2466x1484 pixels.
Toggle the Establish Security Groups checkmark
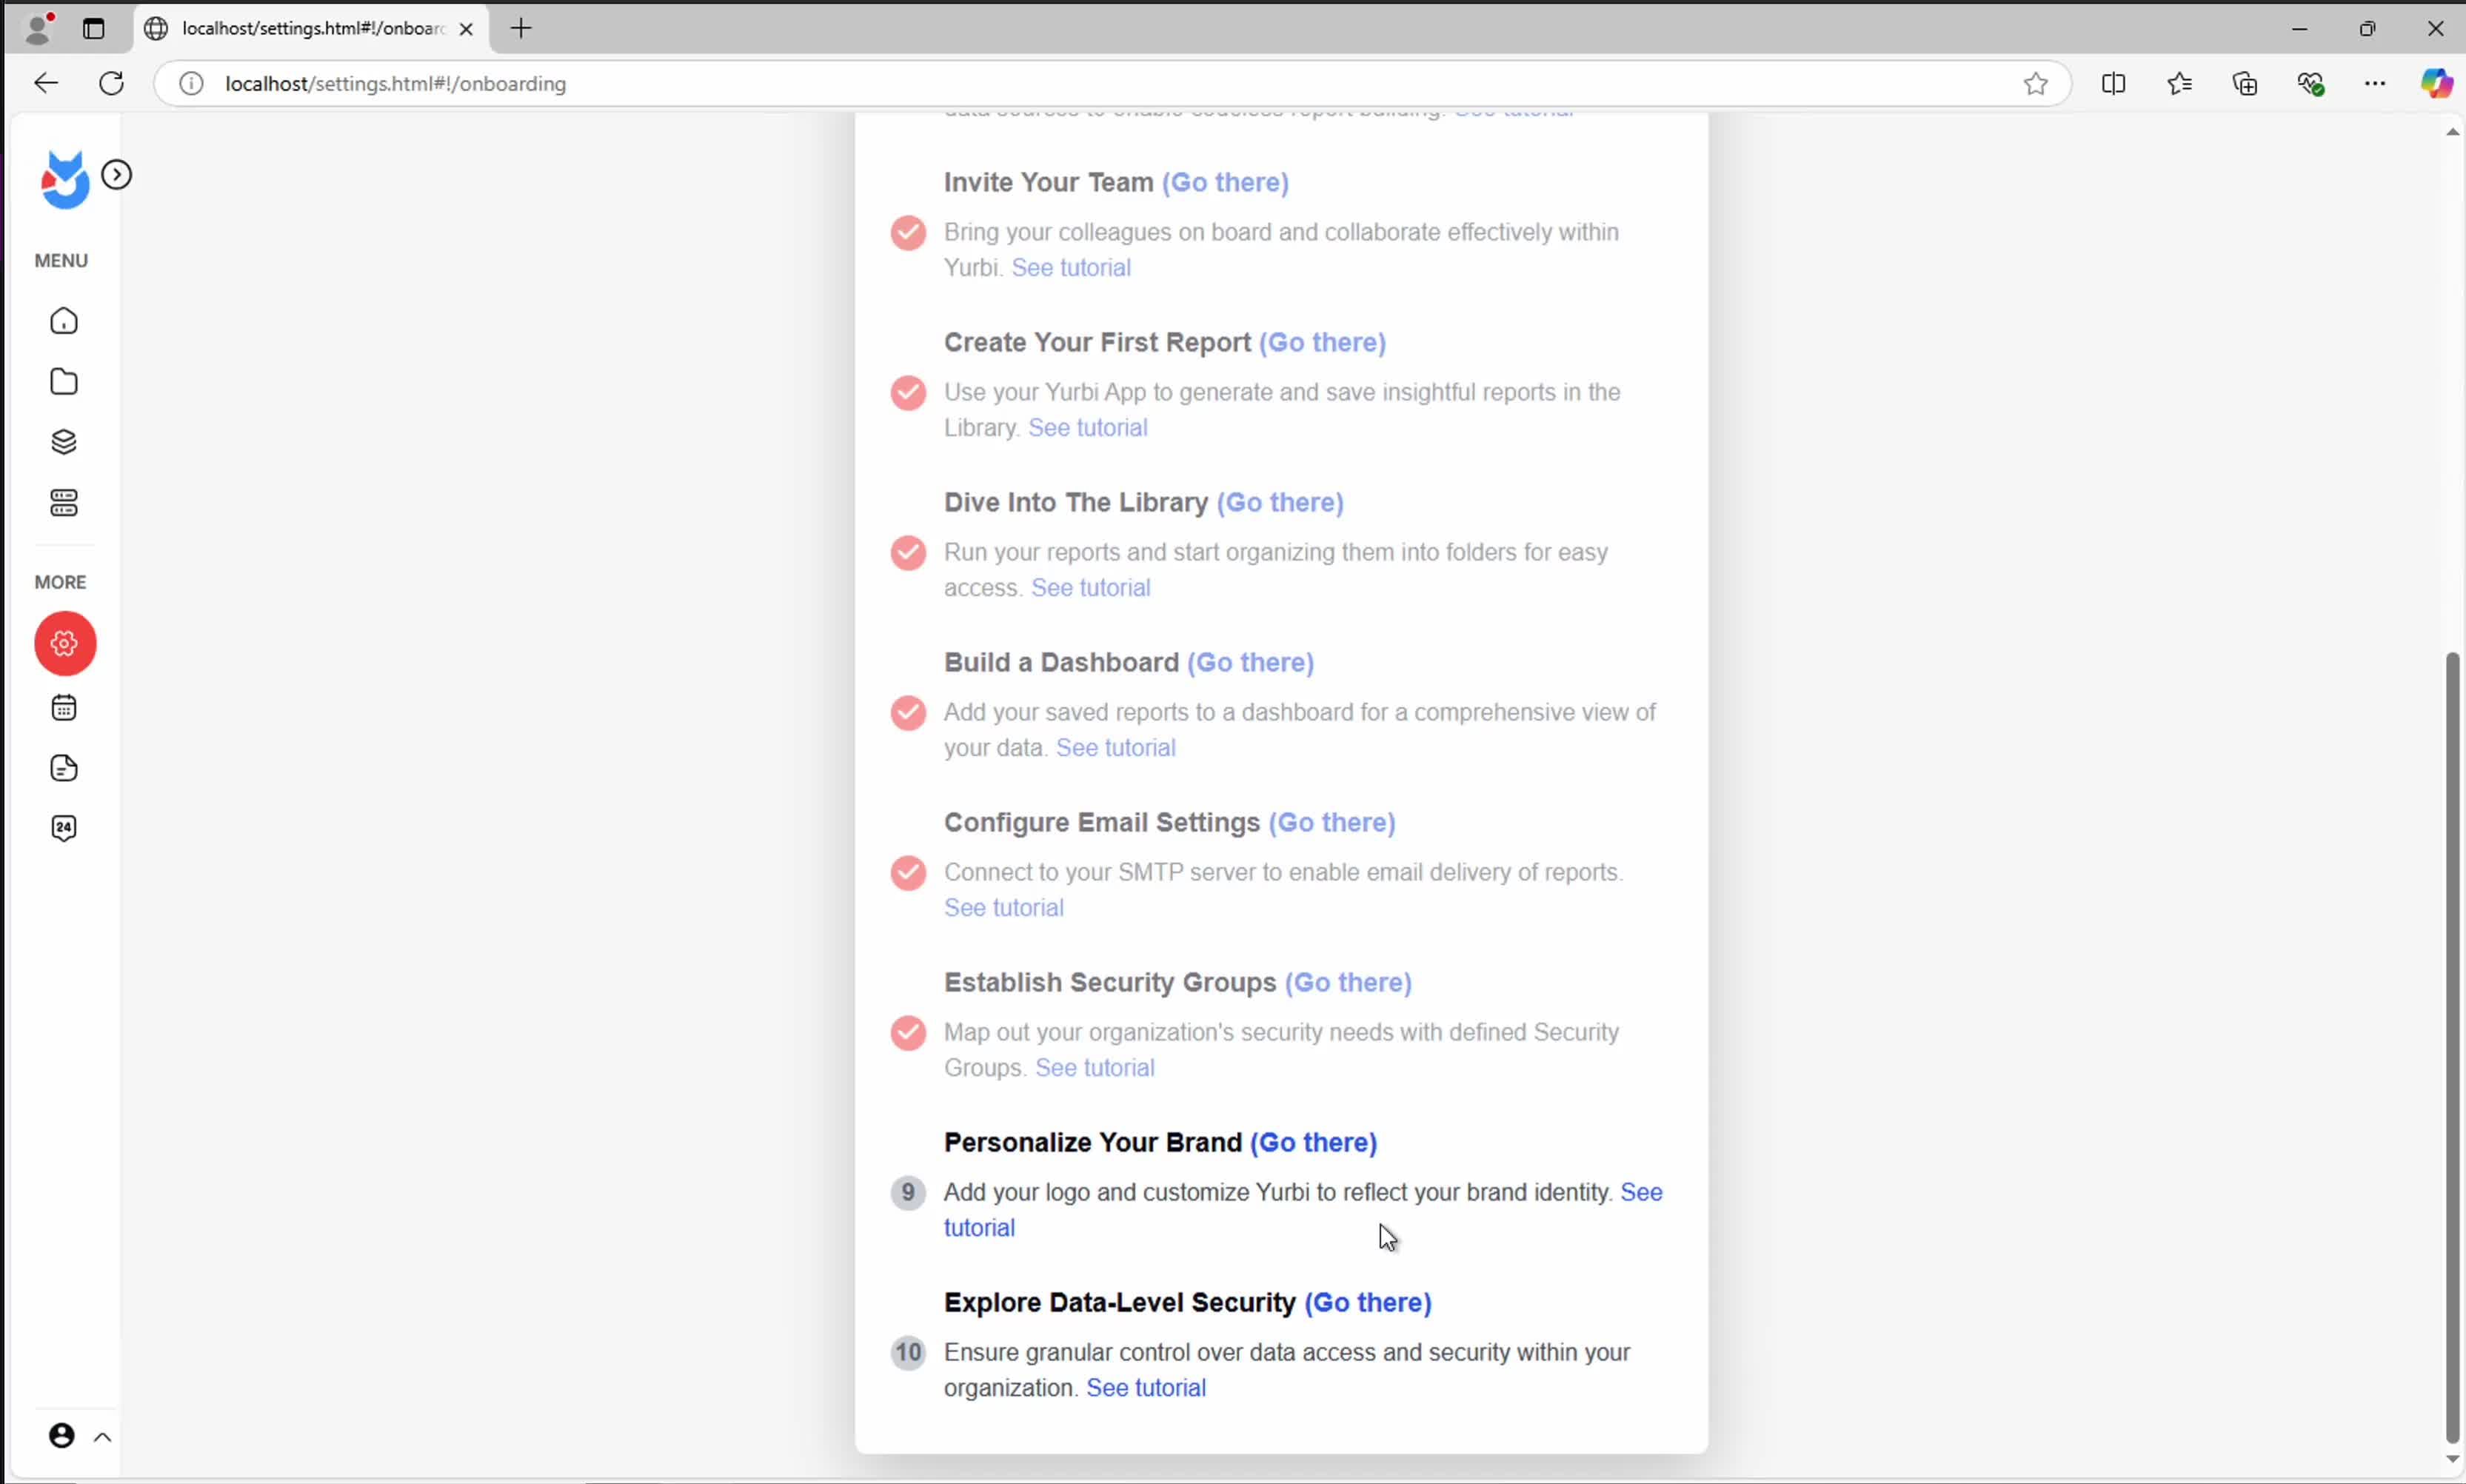point(908,1032)
